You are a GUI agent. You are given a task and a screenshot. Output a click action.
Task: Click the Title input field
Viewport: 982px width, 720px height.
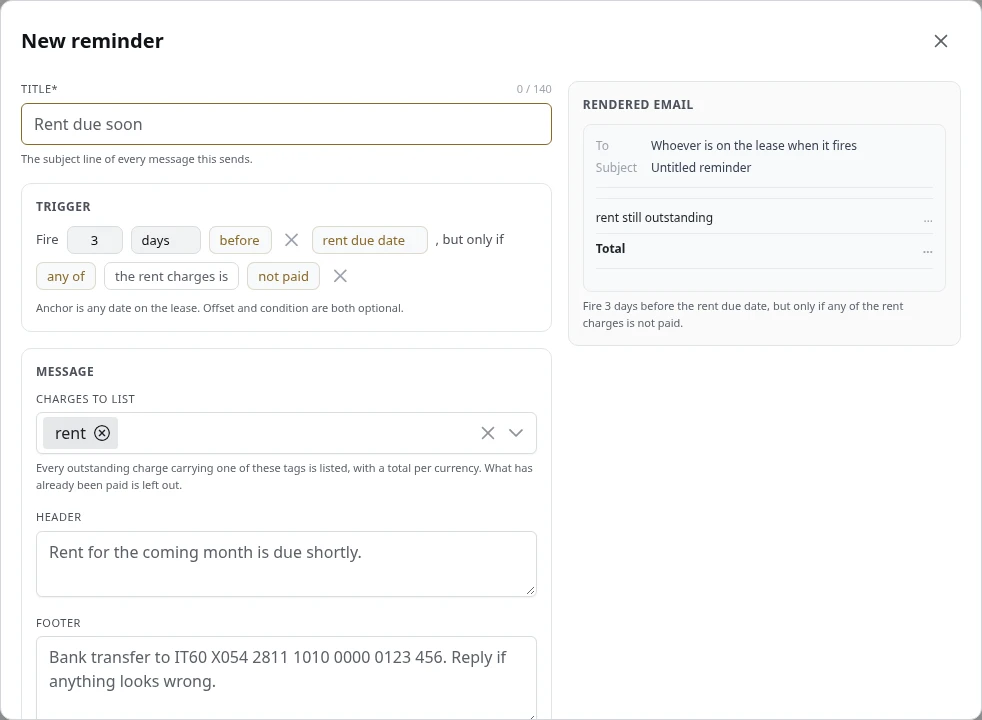[286, 124]
